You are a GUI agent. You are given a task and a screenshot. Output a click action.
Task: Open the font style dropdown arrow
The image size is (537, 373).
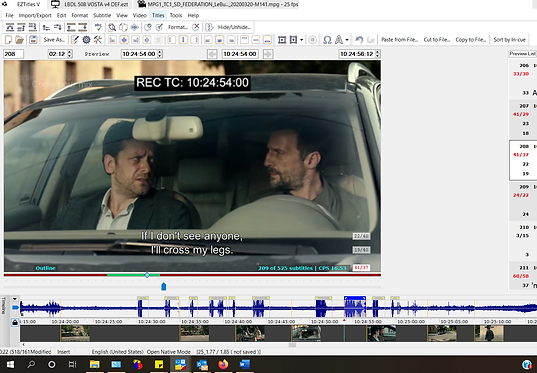point(347,40)
